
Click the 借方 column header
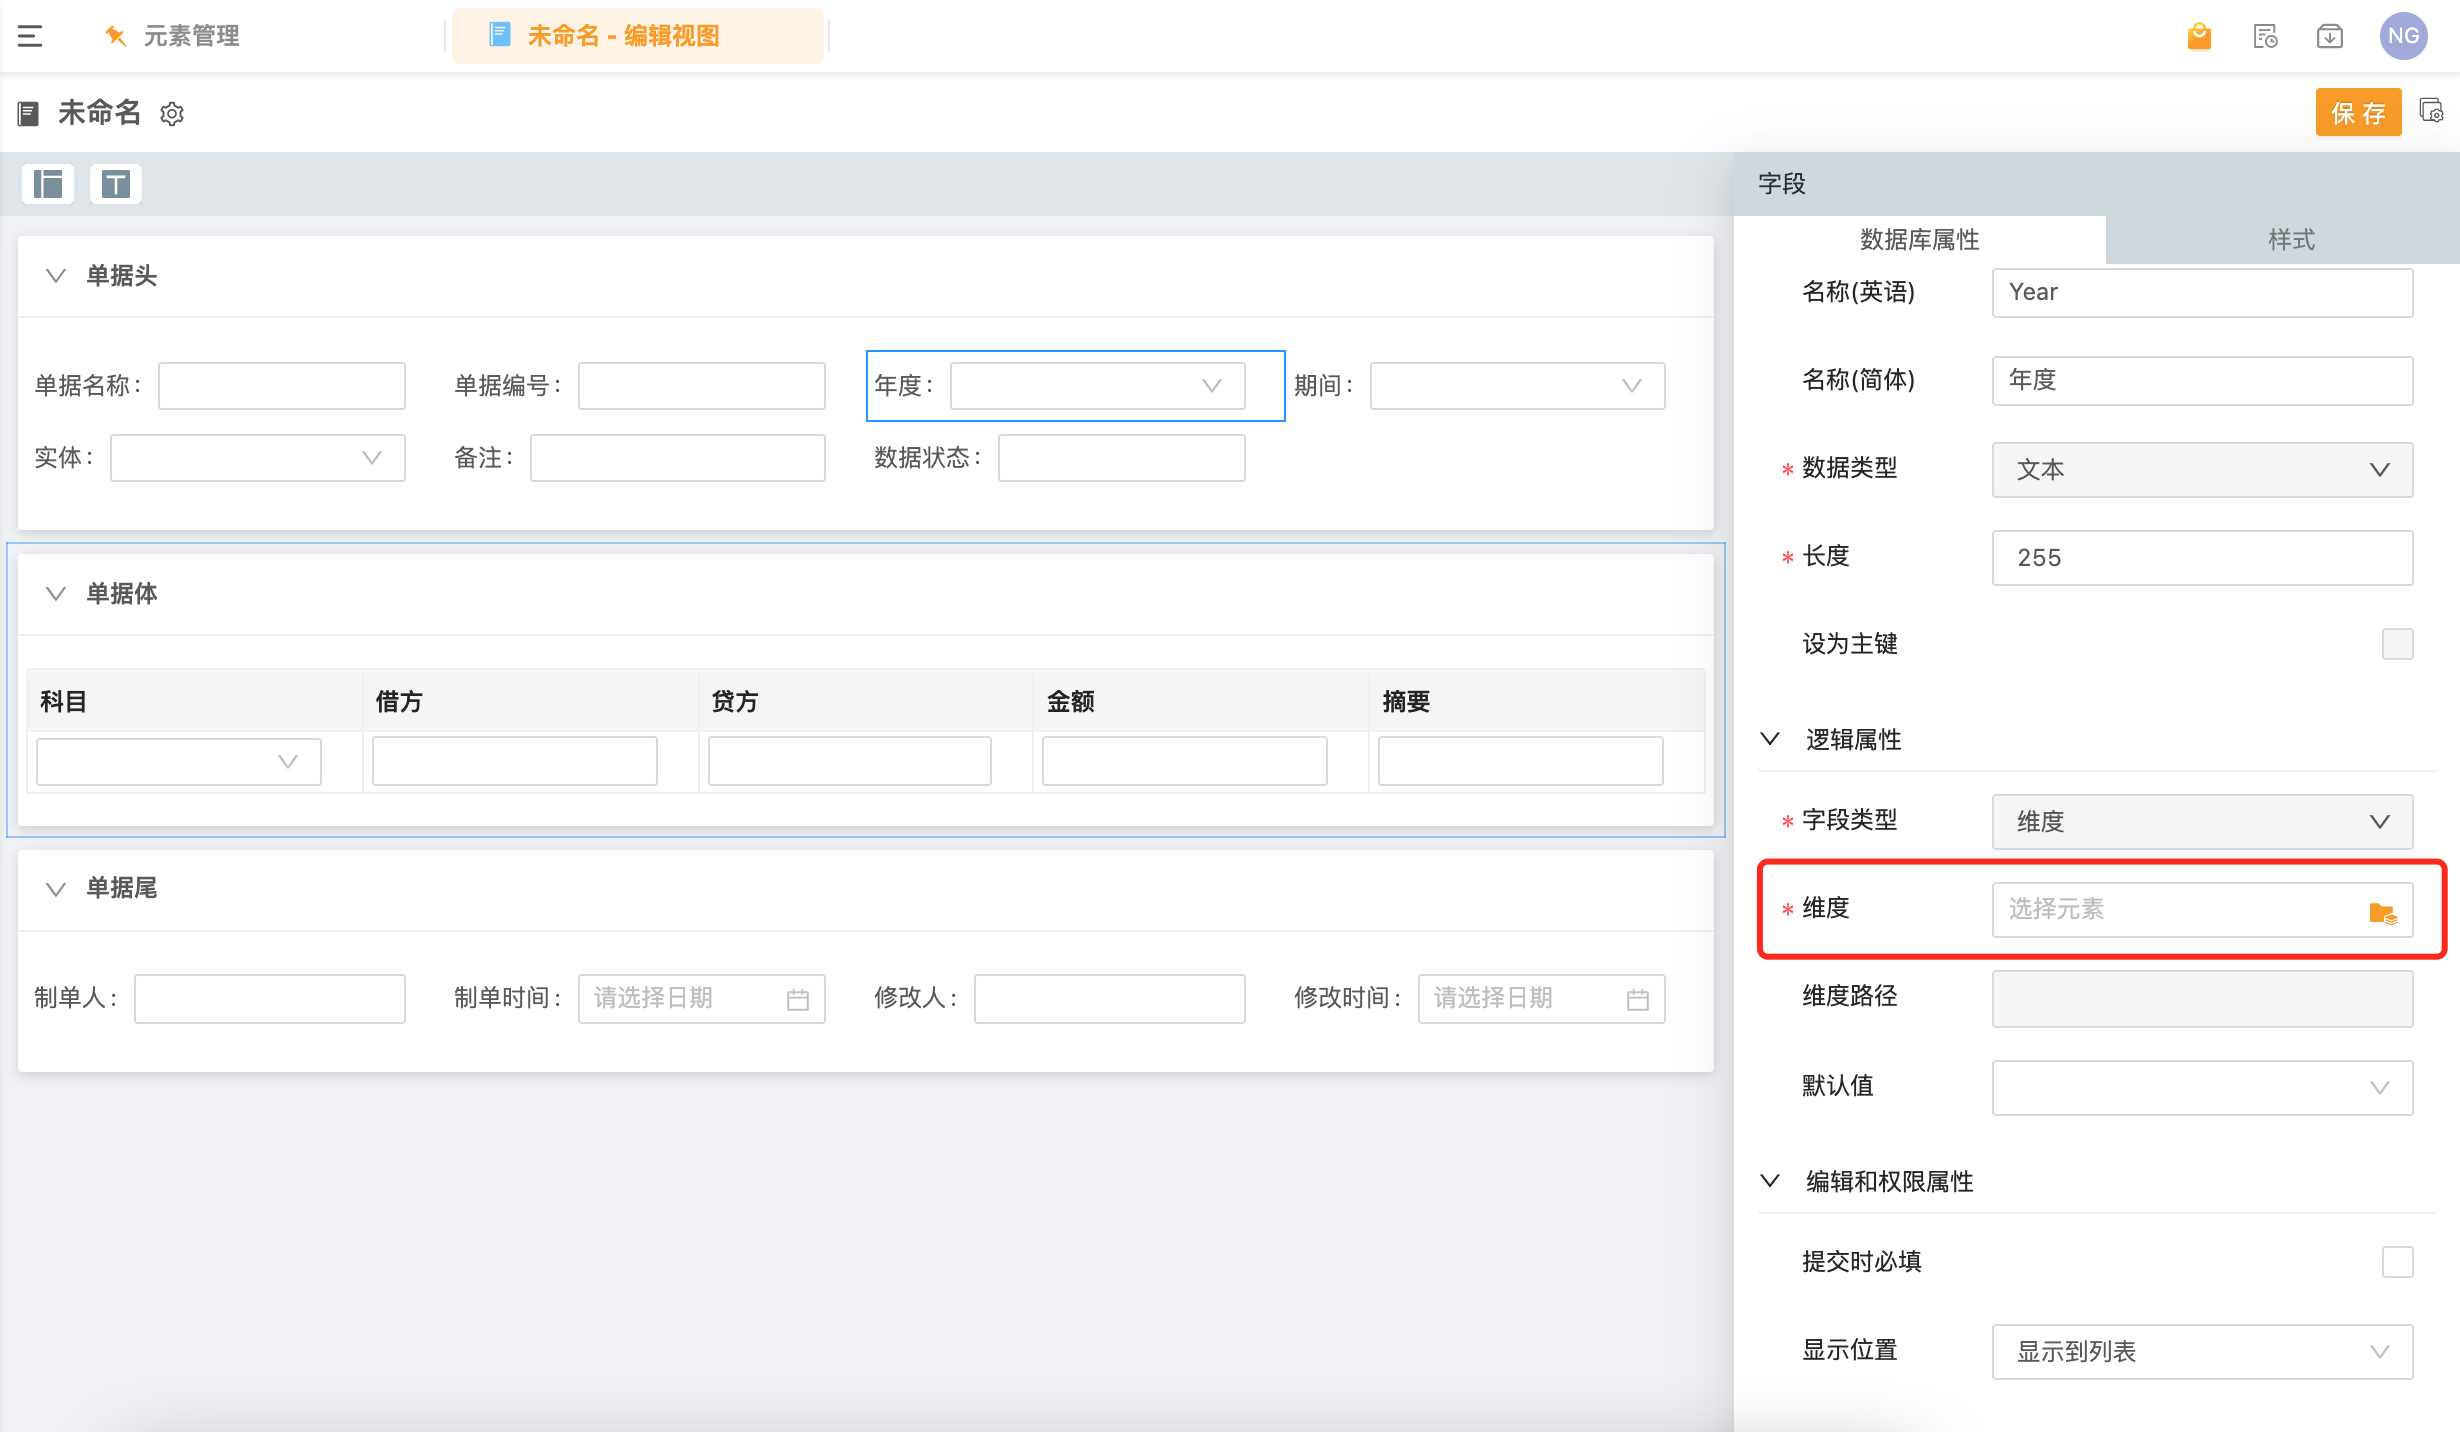tap(530, 701)
